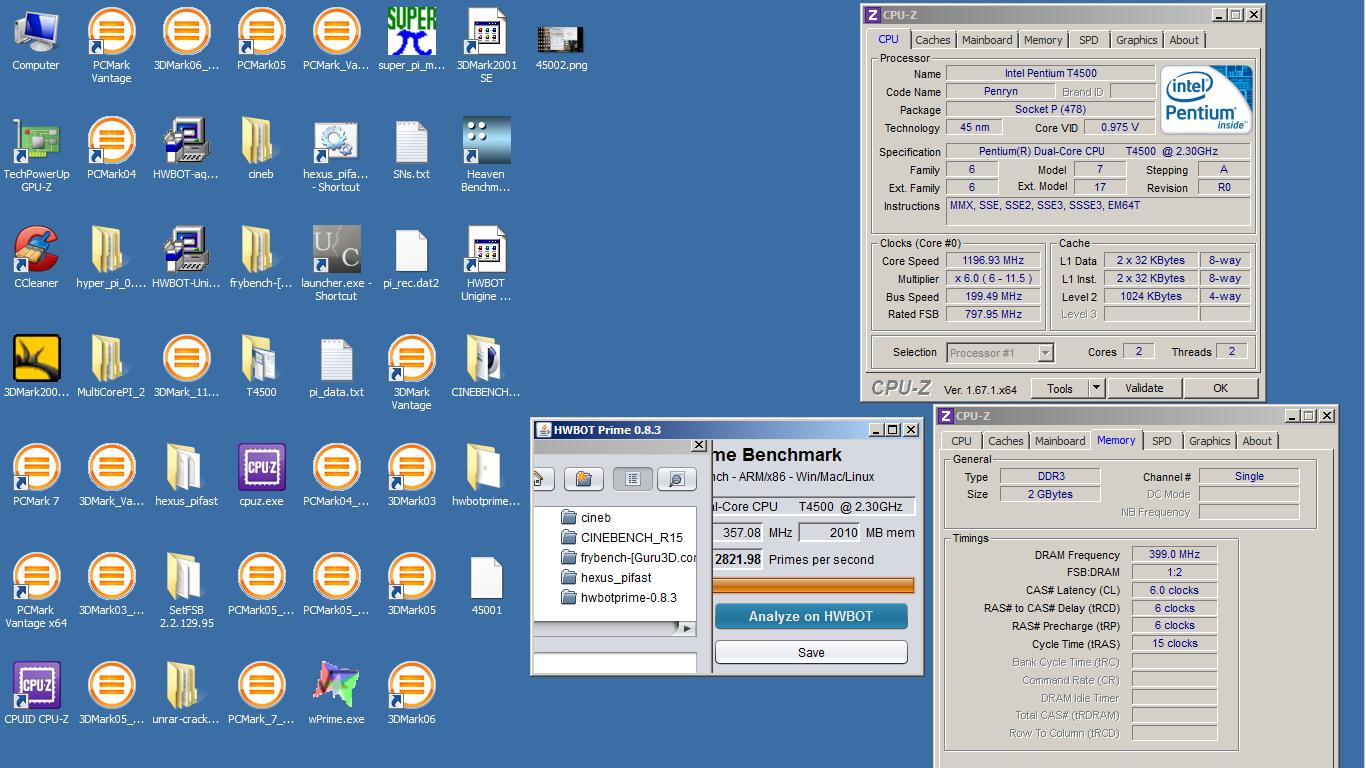
Task: Open the Computer desktop icon
Action: (x=36, y=40)
